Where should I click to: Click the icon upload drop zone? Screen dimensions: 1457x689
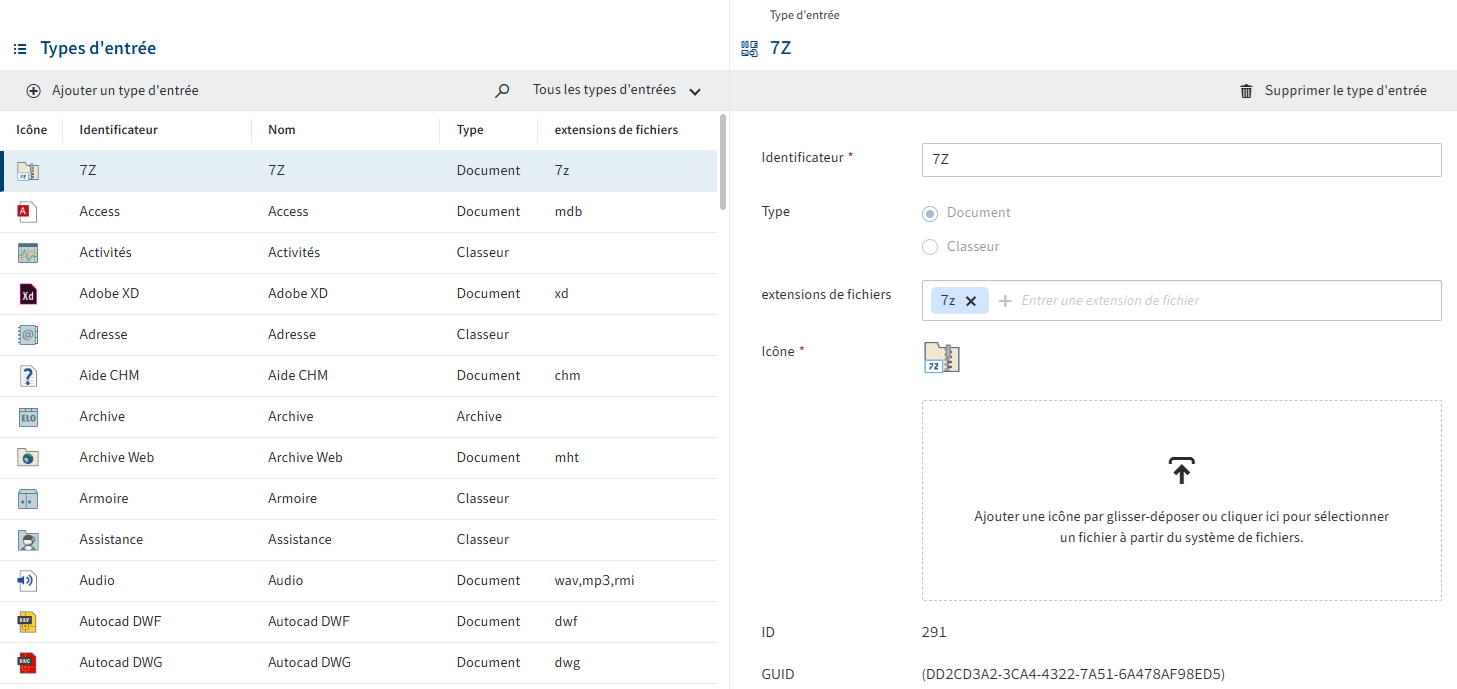point(1181,500)
